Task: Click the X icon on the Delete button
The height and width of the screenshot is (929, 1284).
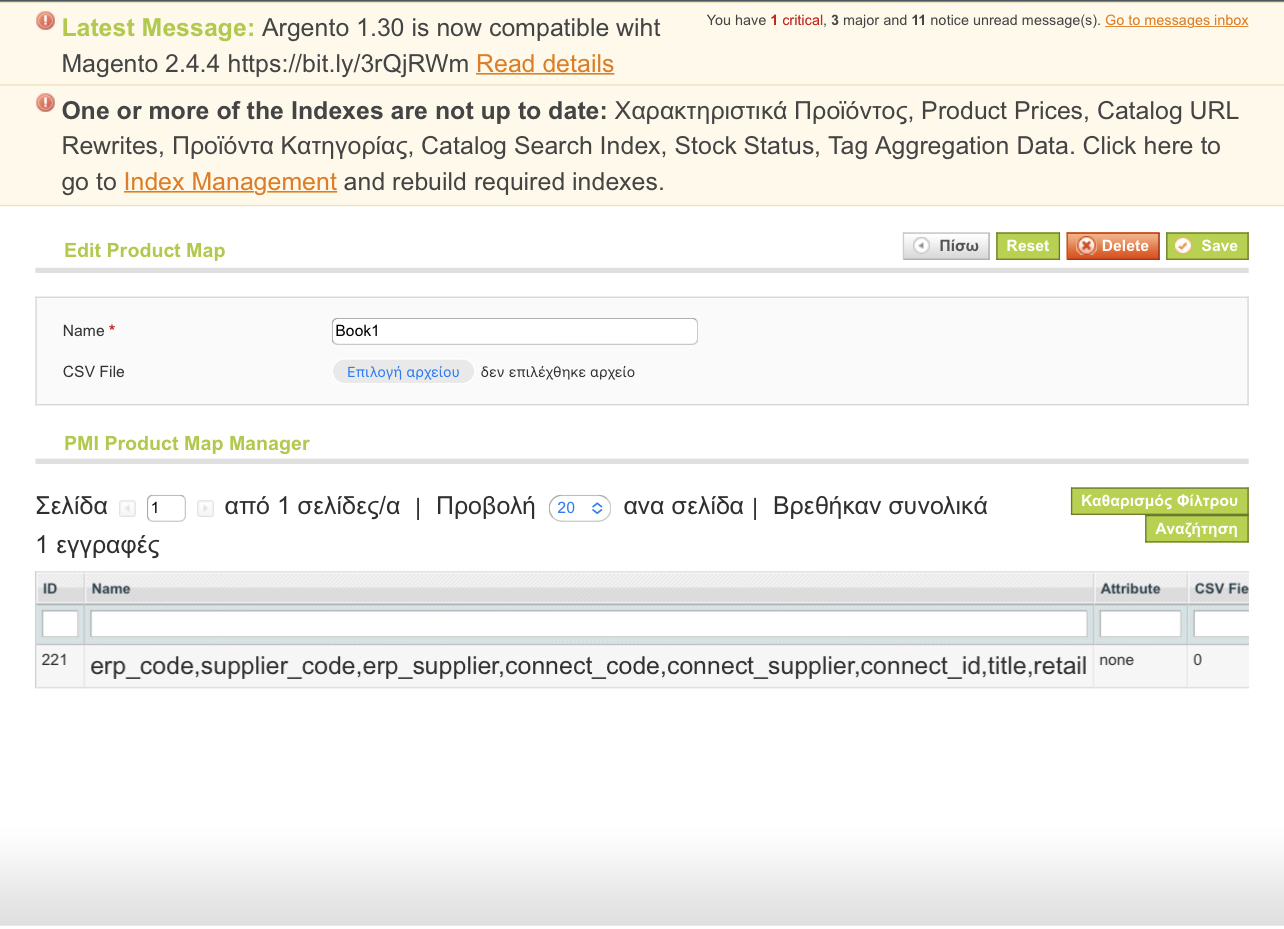Action: (x=1088, y=246)
